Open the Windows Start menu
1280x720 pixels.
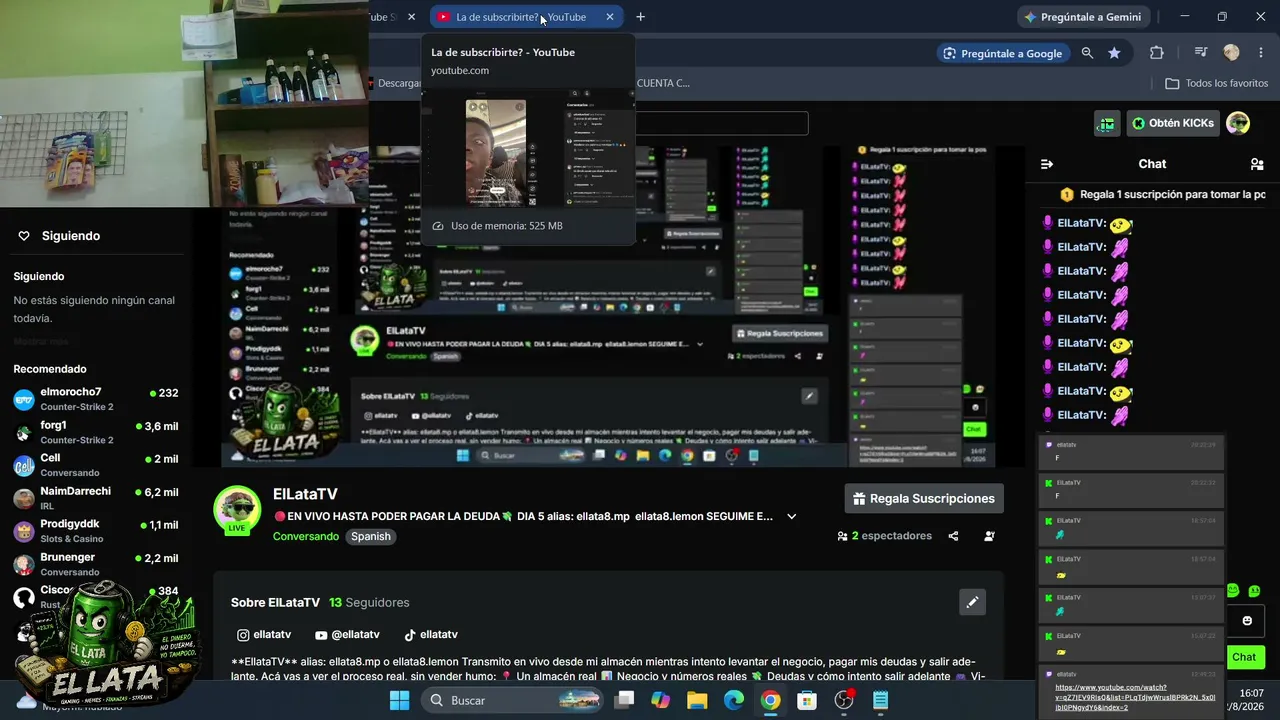(399, 700)
